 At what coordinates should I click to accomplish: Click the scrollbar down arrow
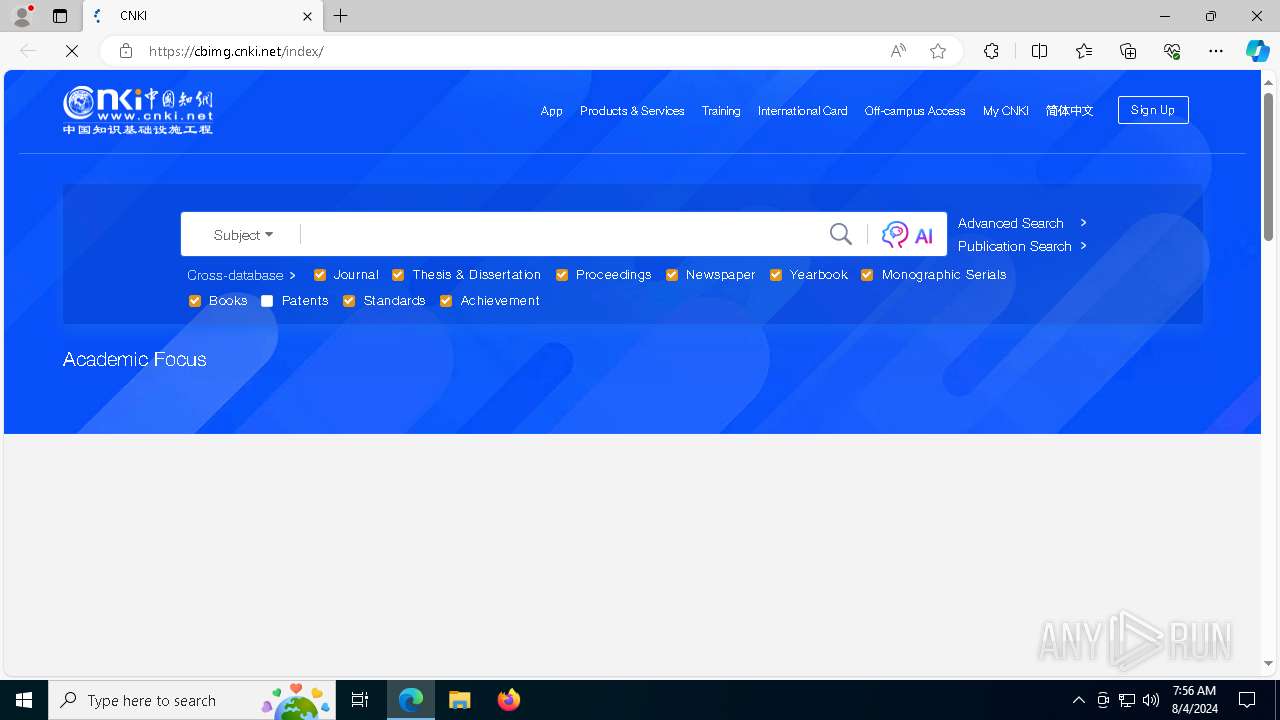point(1269,663)
